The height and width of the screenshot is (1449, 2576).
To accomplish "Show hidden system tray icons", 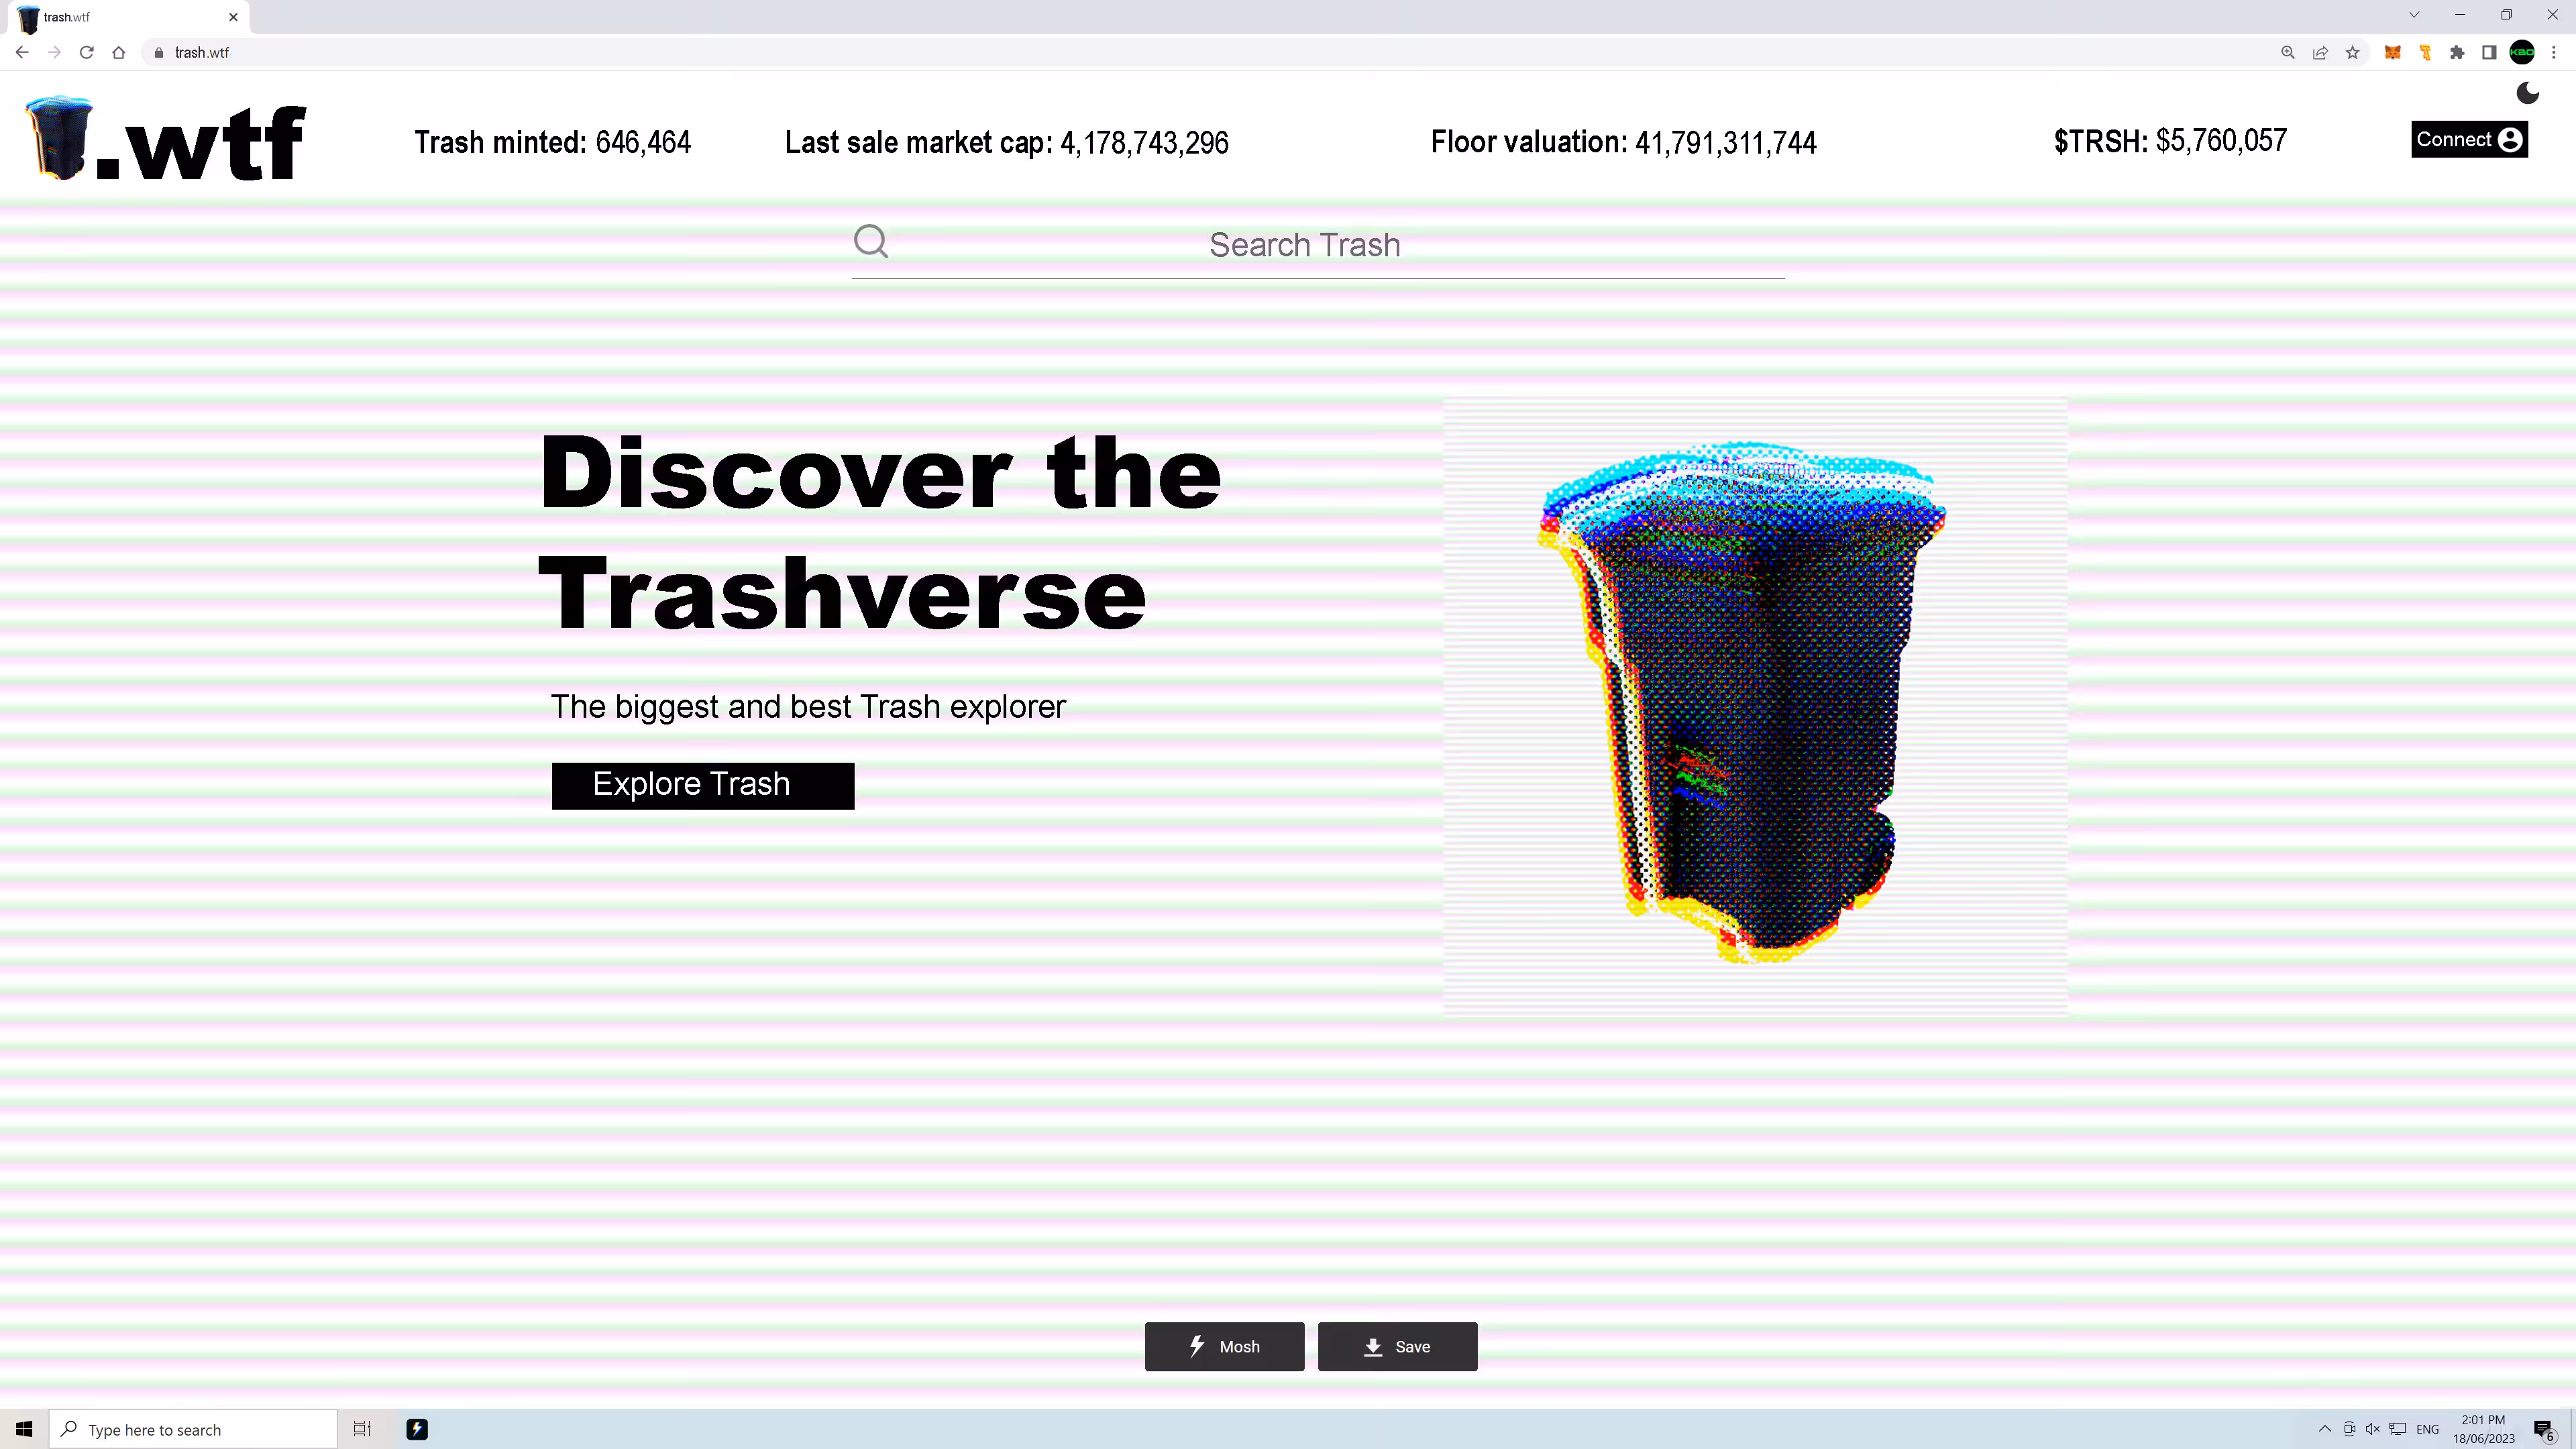I will pyautogui.click(x=2325, y=1429).
